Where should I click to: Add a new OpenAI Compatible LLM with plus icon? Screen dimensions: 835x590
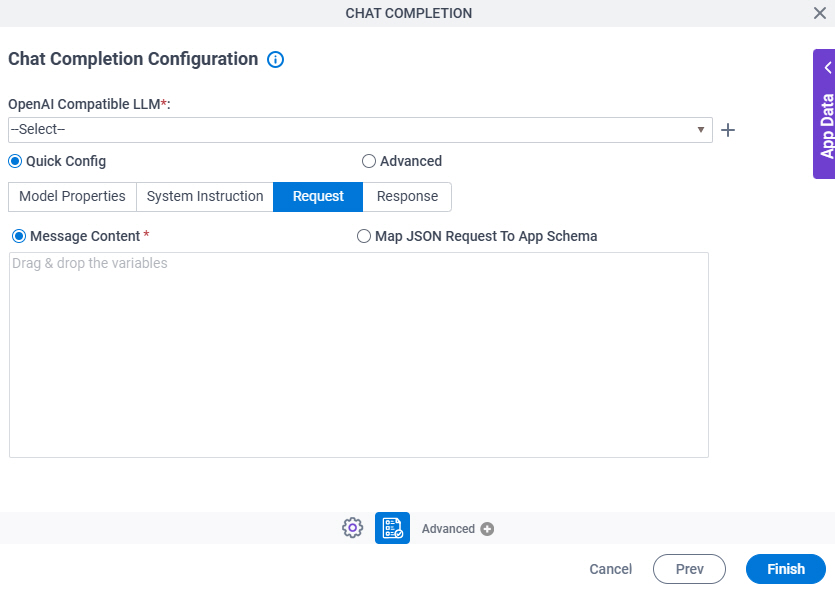click(727, 130)
